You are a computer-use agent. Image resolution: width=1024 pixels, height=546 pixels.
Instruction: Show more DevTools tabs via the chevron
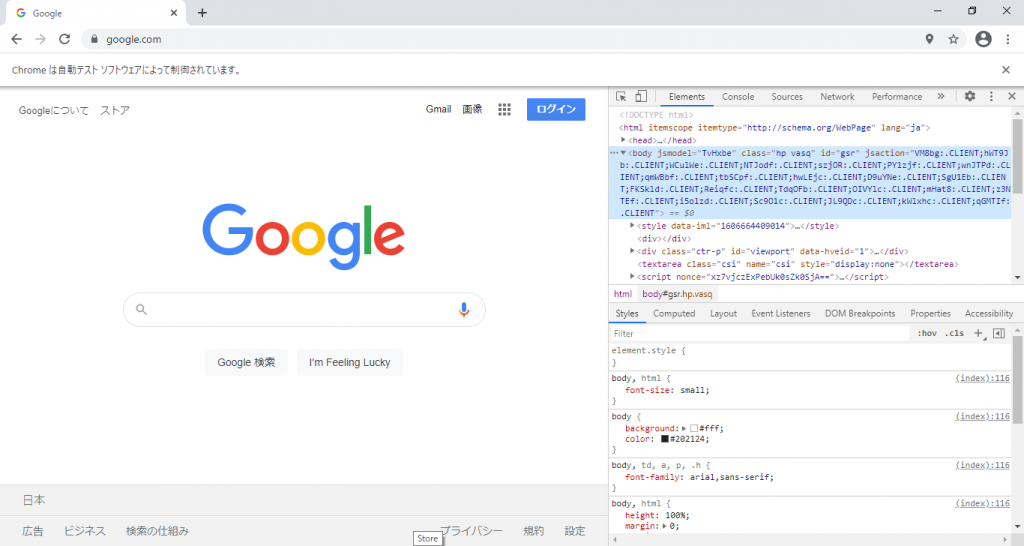(x=941, y=97)
